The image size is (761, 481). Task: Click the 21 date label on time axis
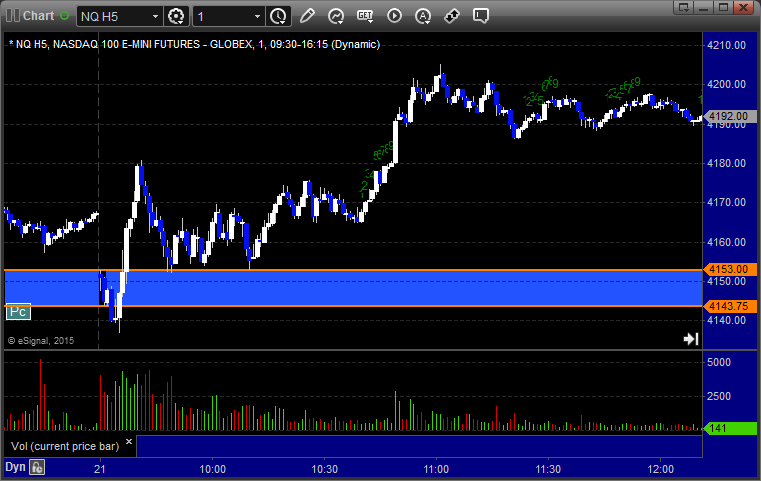(99, 469)
